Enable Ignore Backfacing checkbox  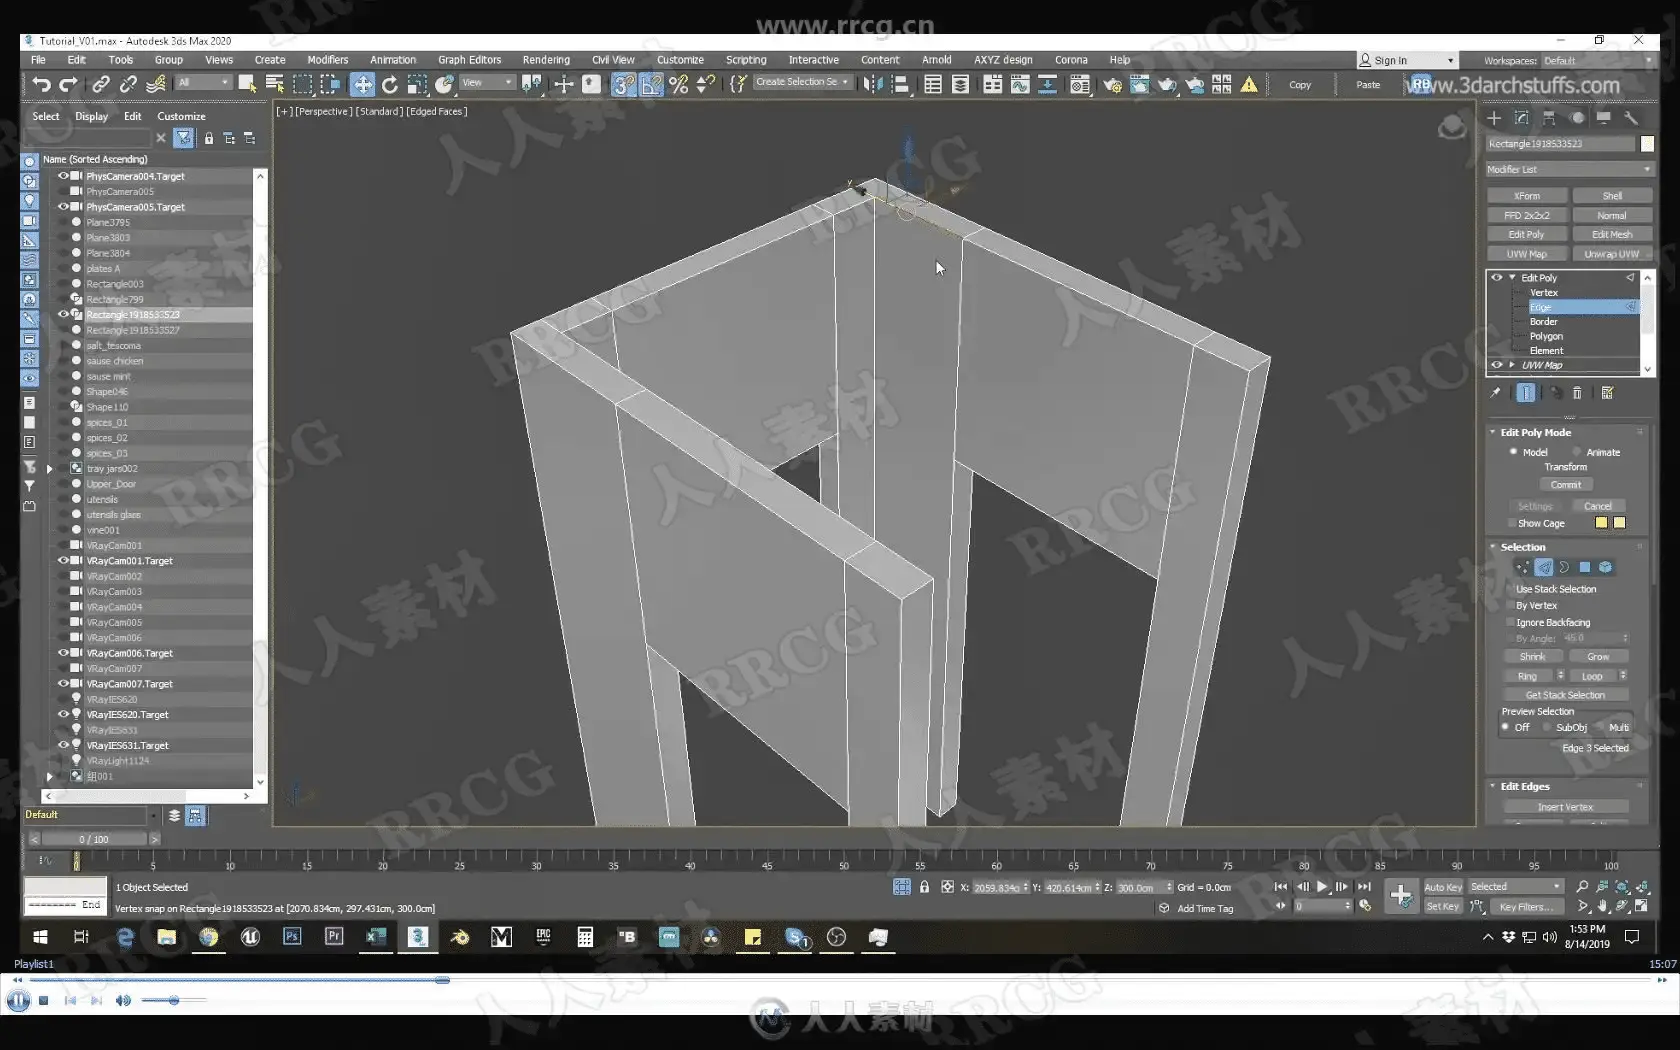click(1510, 622)
